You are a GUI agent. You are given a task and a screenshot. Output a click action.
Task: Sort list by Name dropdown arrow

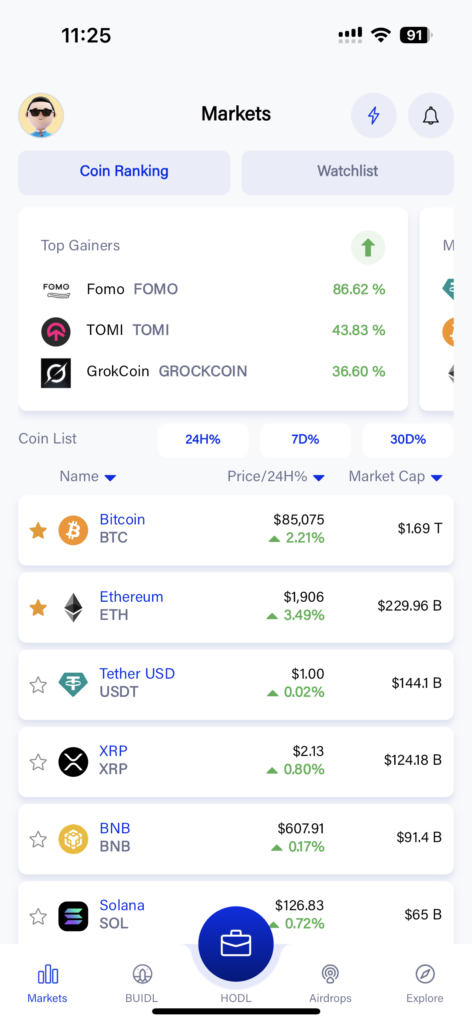tap(110, 477)
